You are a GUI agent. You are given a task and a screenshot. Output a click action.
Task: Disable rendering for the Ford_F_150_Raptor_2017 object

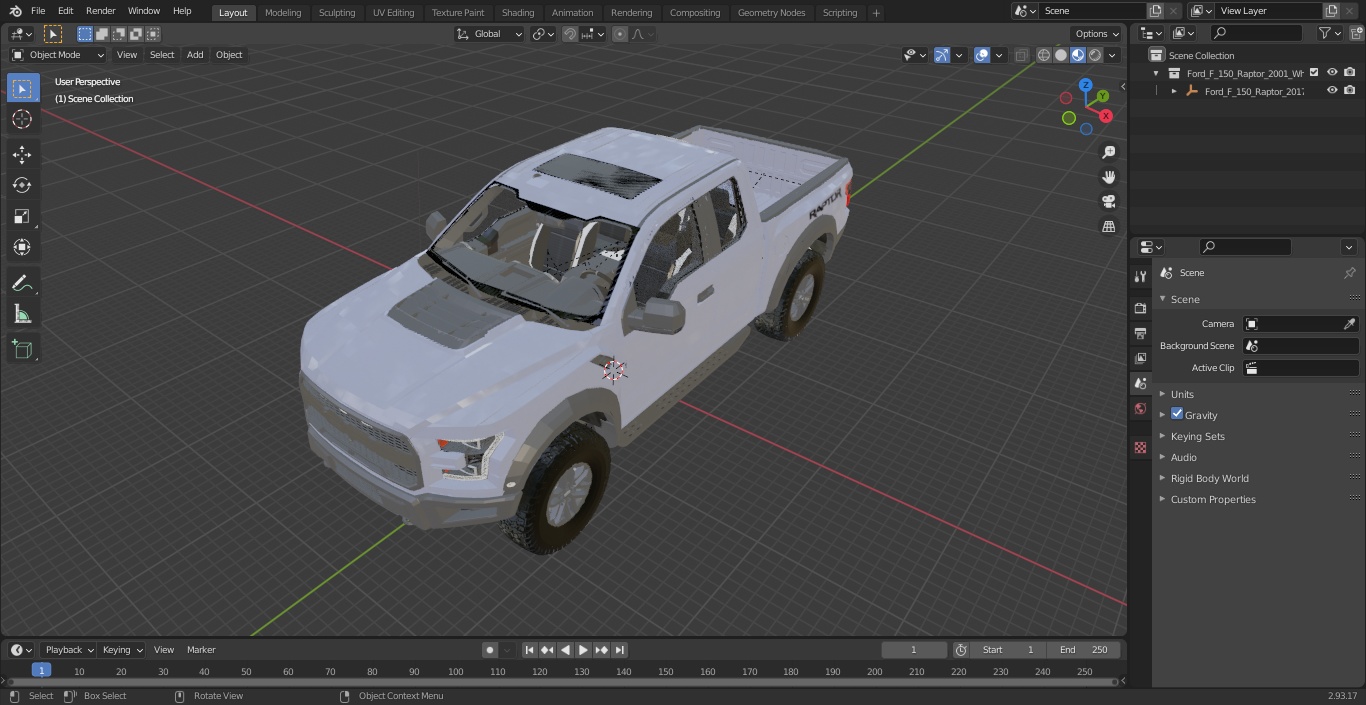pyautogui.click(x=1350, y=90)
